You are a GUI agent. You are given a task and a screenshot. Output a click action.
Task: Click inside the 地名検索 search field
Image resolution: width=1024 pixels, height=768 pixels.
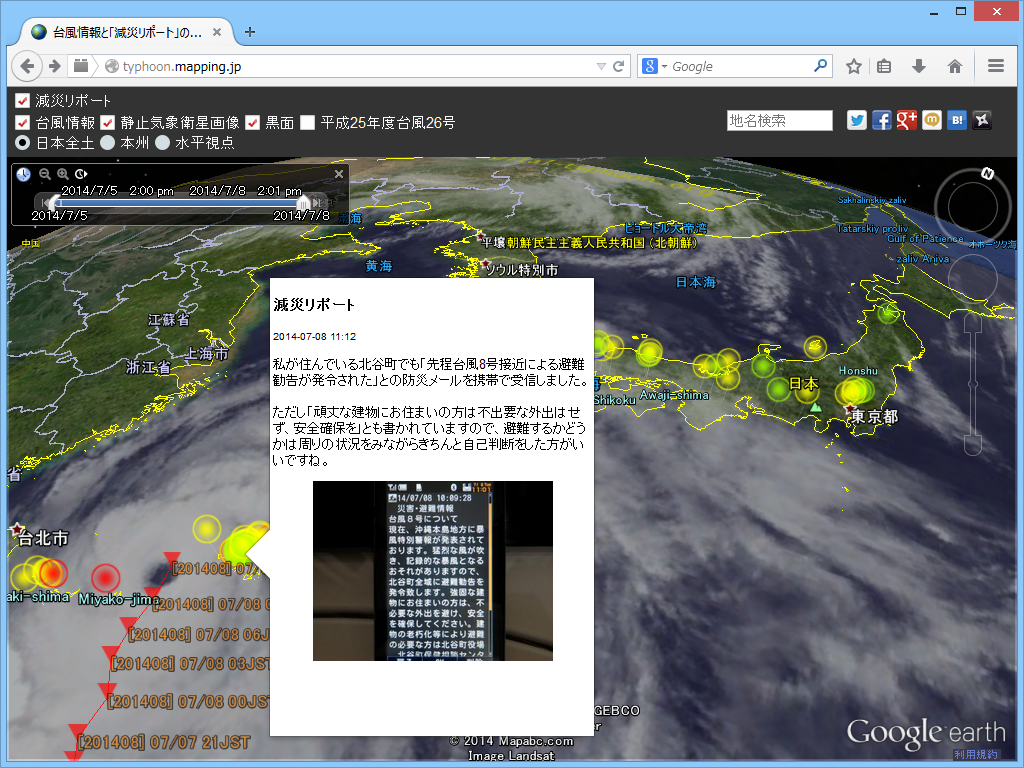pos(780,120)
